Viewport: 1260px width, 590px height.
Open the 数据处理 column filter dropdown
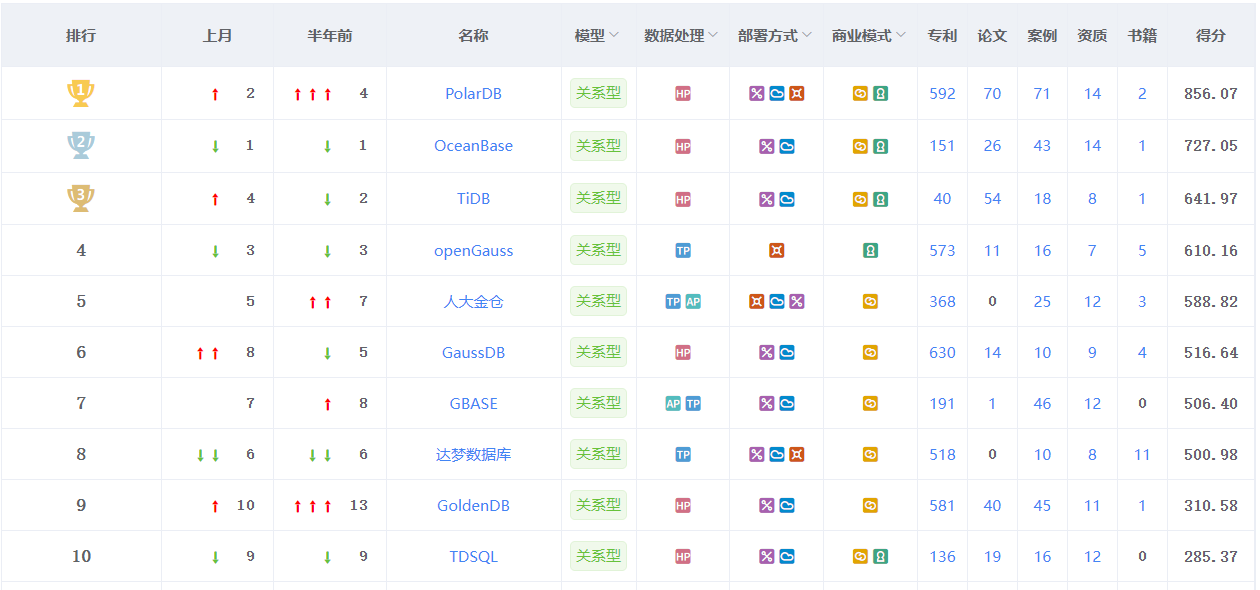tap(713, 35)
